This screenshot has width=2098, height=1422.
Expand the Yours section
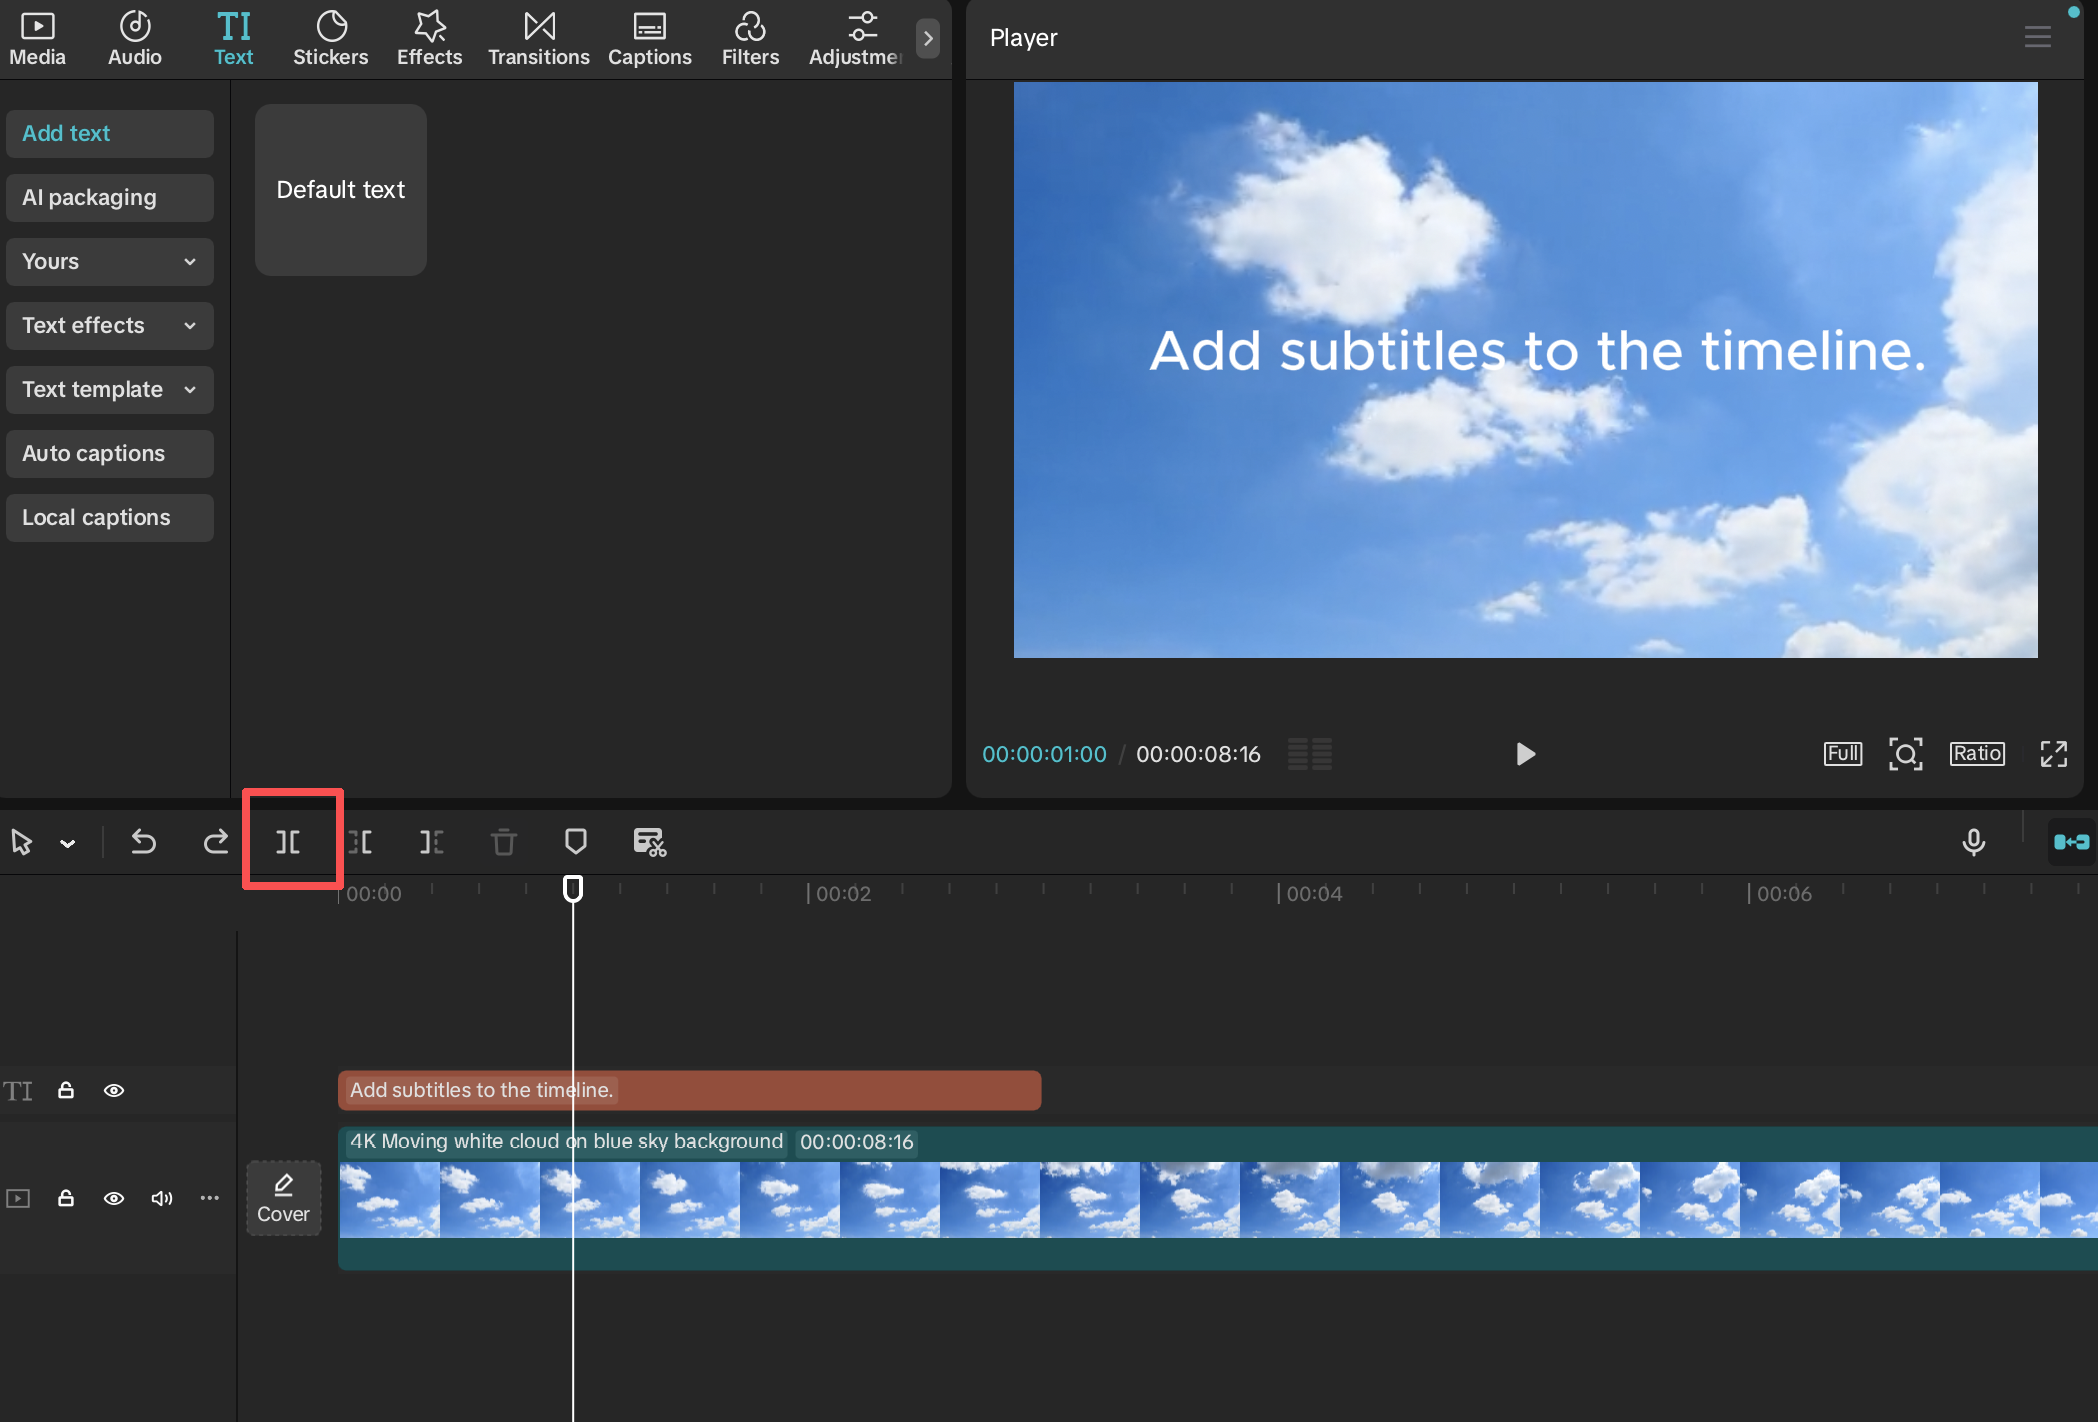109,261
